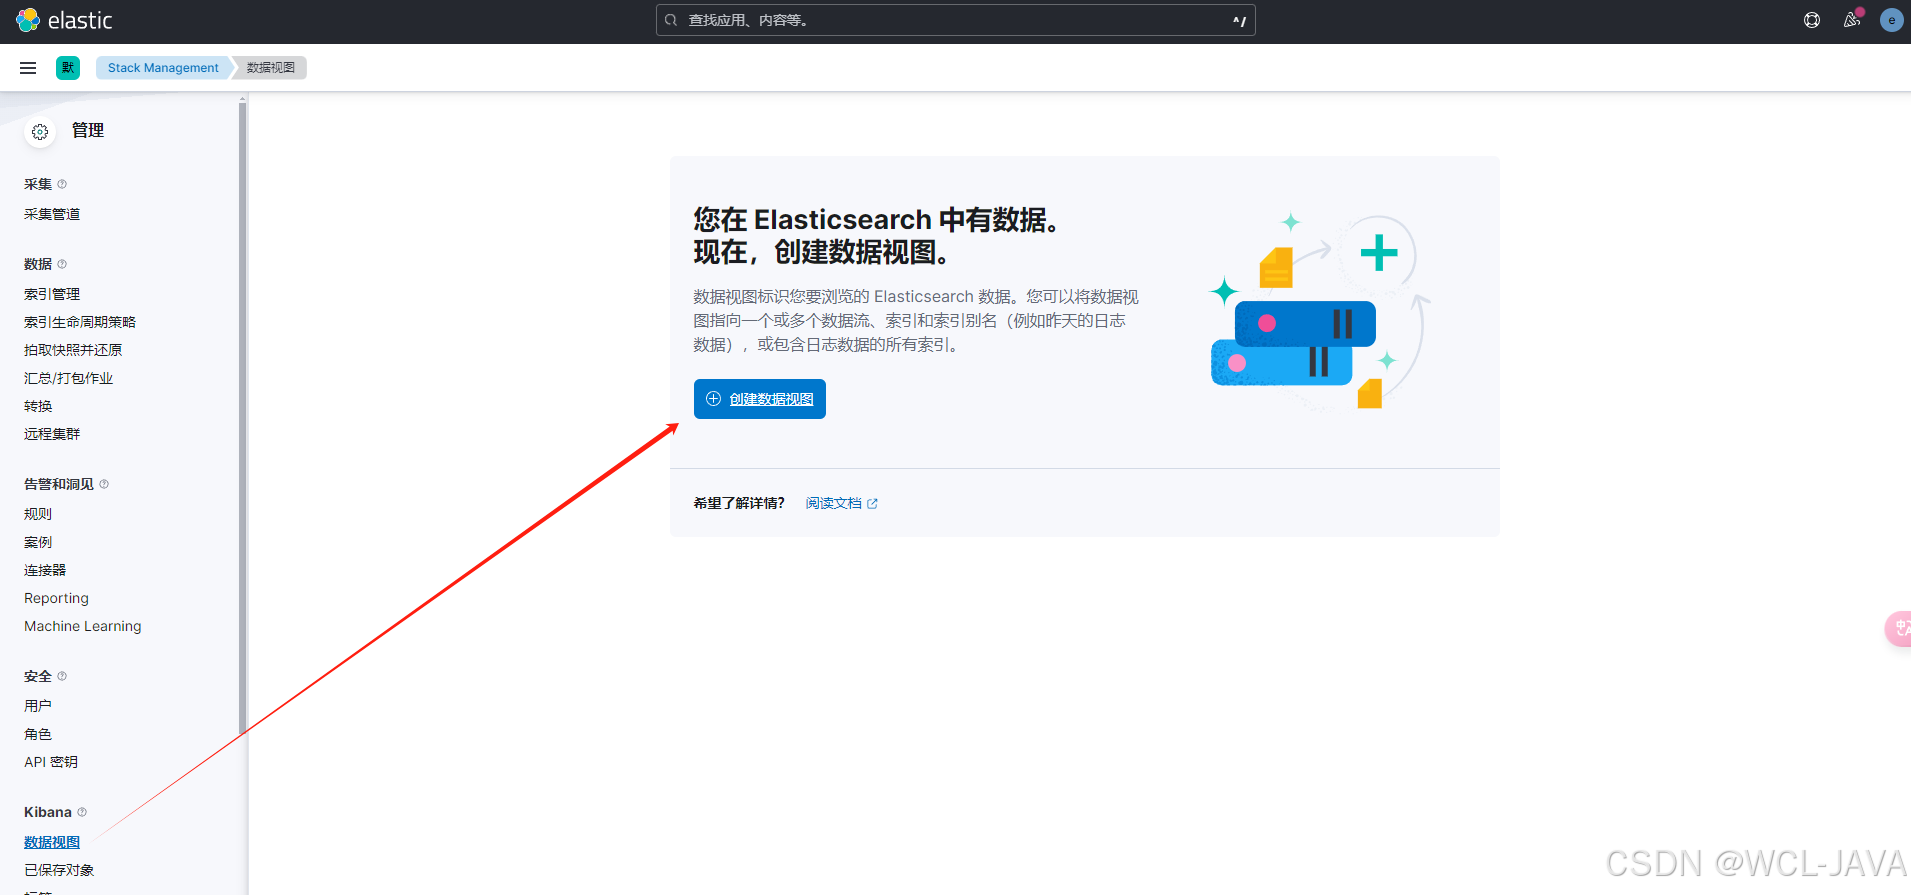
Task: Open the help menu icon
Action: pos(1812,20)
